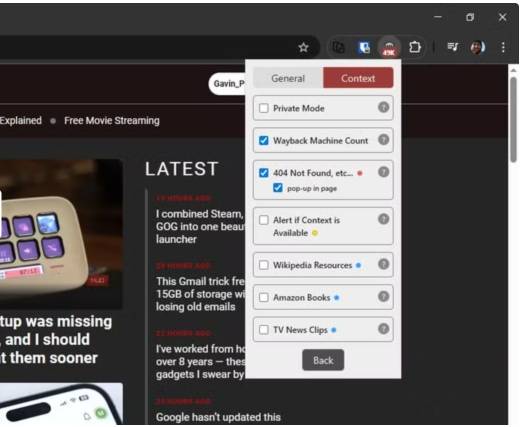The width and height of the screenshot is (522, 427).
Task: Click the scrollbar up arrow
Action: tap(513, 71)
